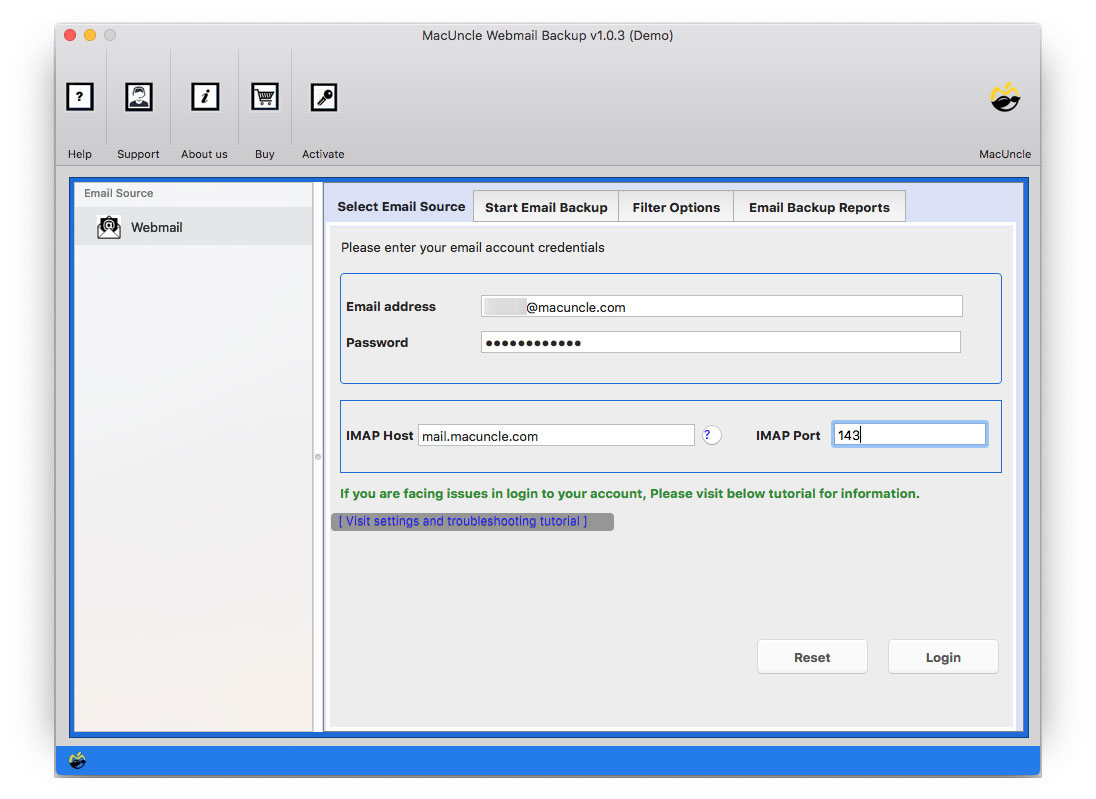
Task: Switch to the Start Email Backup tab
Action: (x=545, y=206)
